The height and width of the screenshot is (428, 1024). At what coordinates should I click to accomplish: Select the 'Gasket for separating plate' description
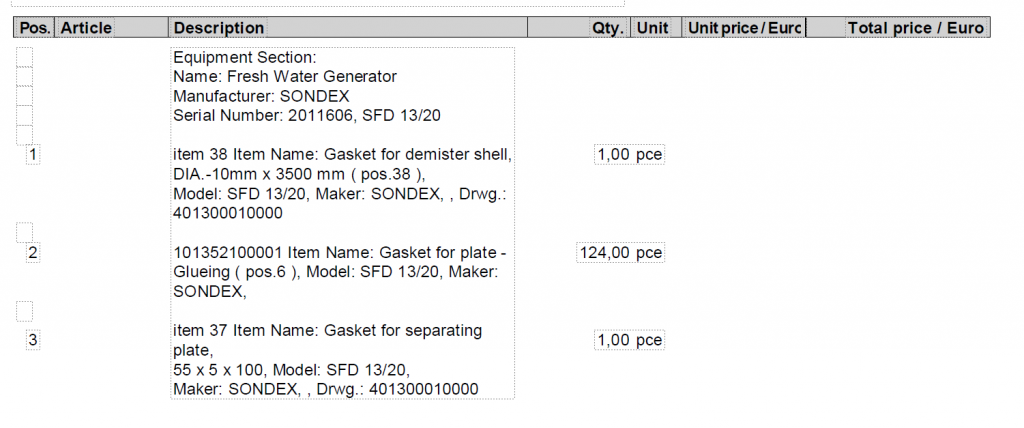click(x=328, y=331)
